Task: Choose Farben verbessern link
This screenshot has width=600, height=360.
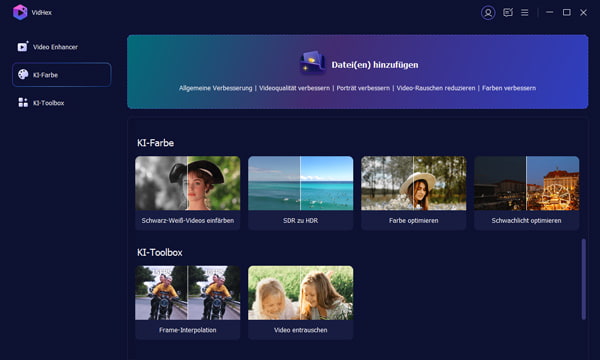Action: 509,88
